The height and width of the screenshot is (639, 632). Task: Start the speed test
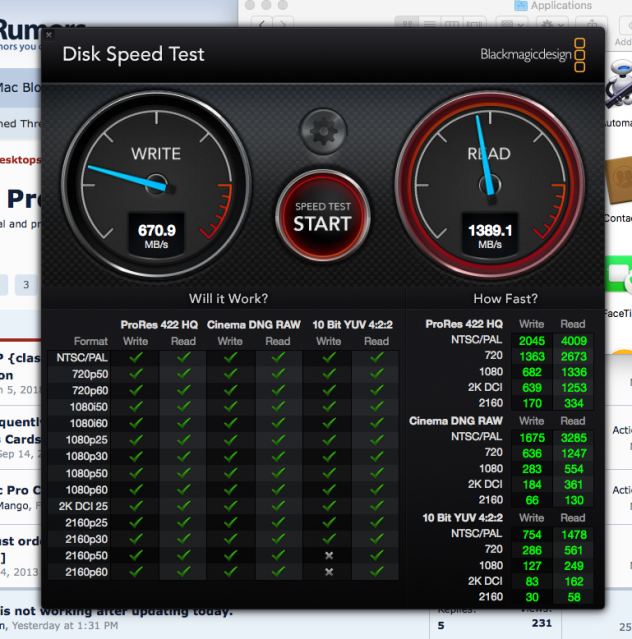(x=323, y=216)
